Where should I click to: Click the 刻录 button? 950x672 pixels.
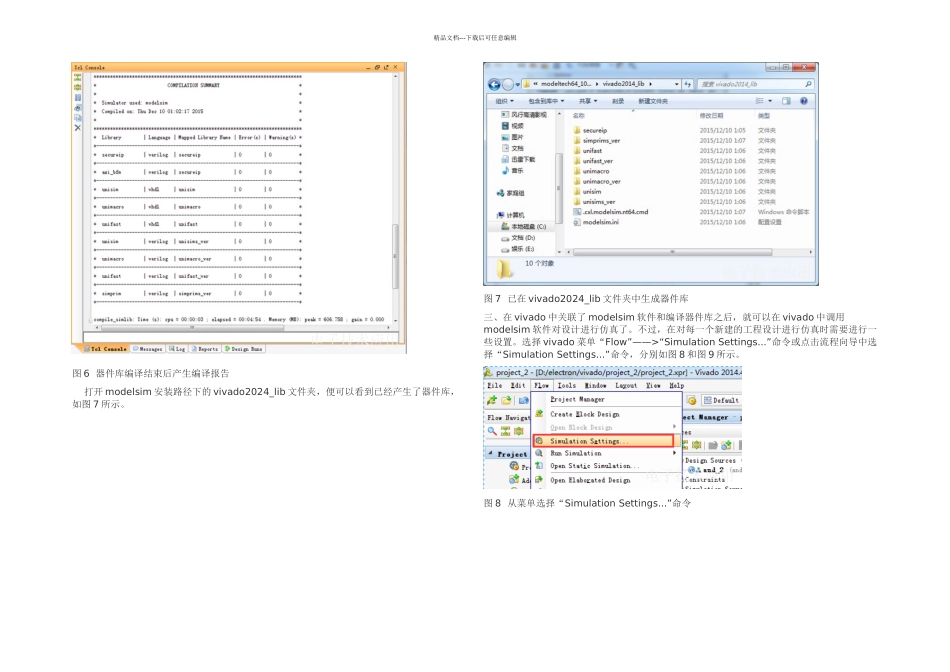[617, 101]
